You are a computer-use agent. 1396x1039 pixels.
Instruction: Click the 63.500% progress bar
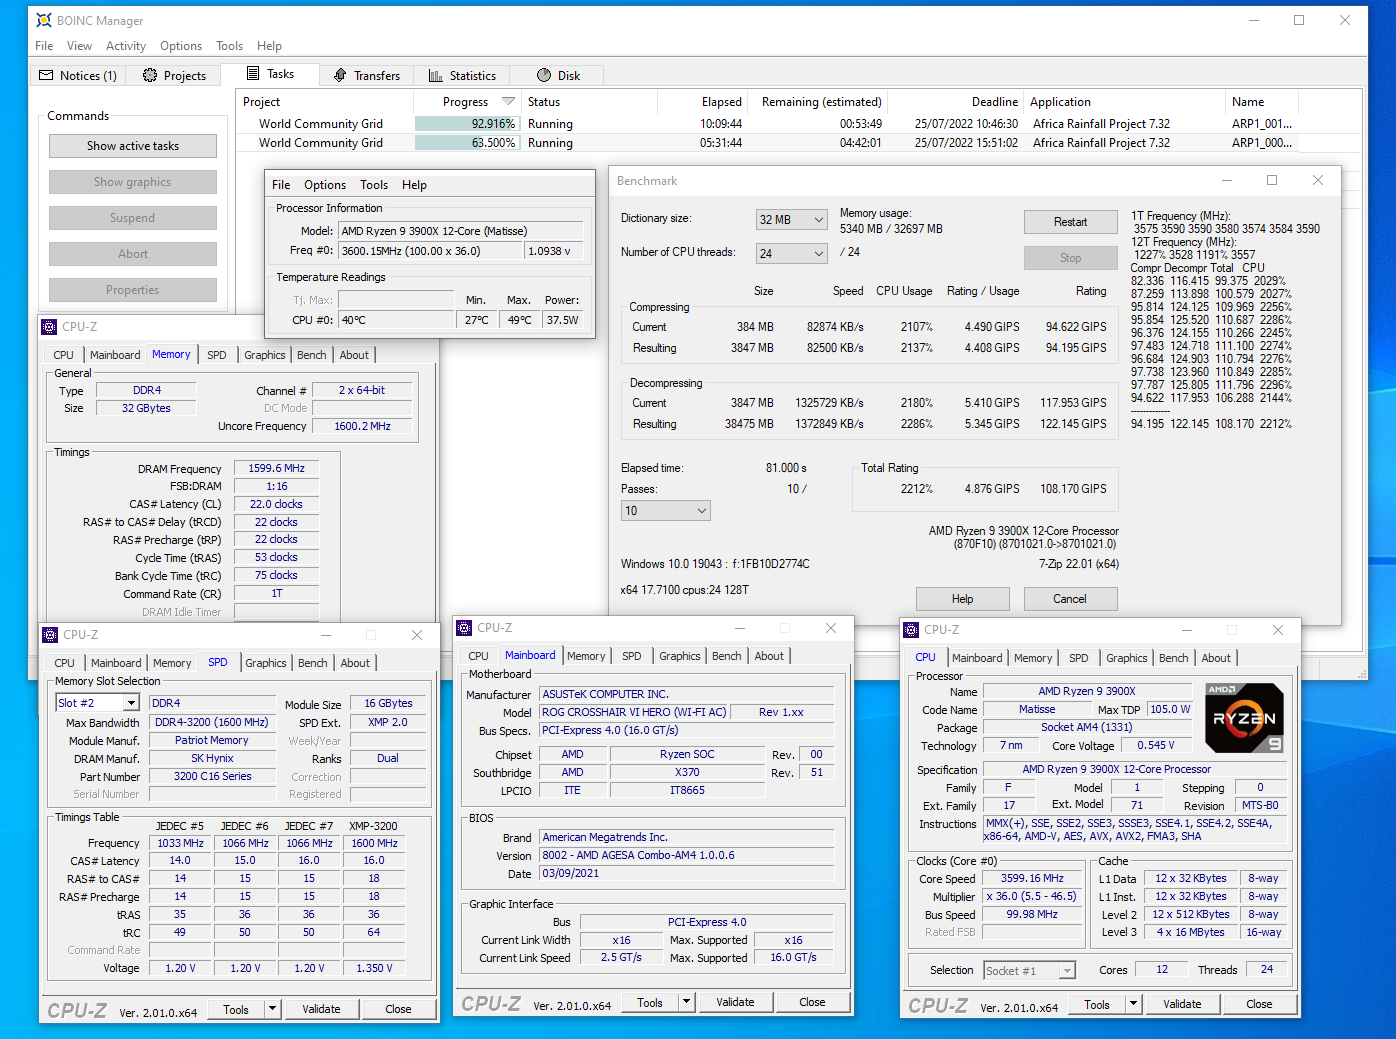466,143
